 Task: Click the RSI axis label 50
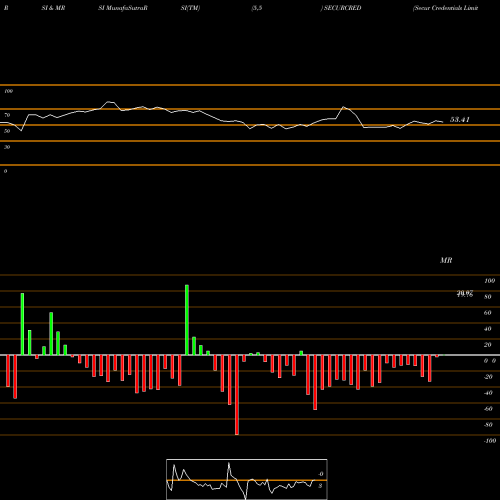click(7, 131)
